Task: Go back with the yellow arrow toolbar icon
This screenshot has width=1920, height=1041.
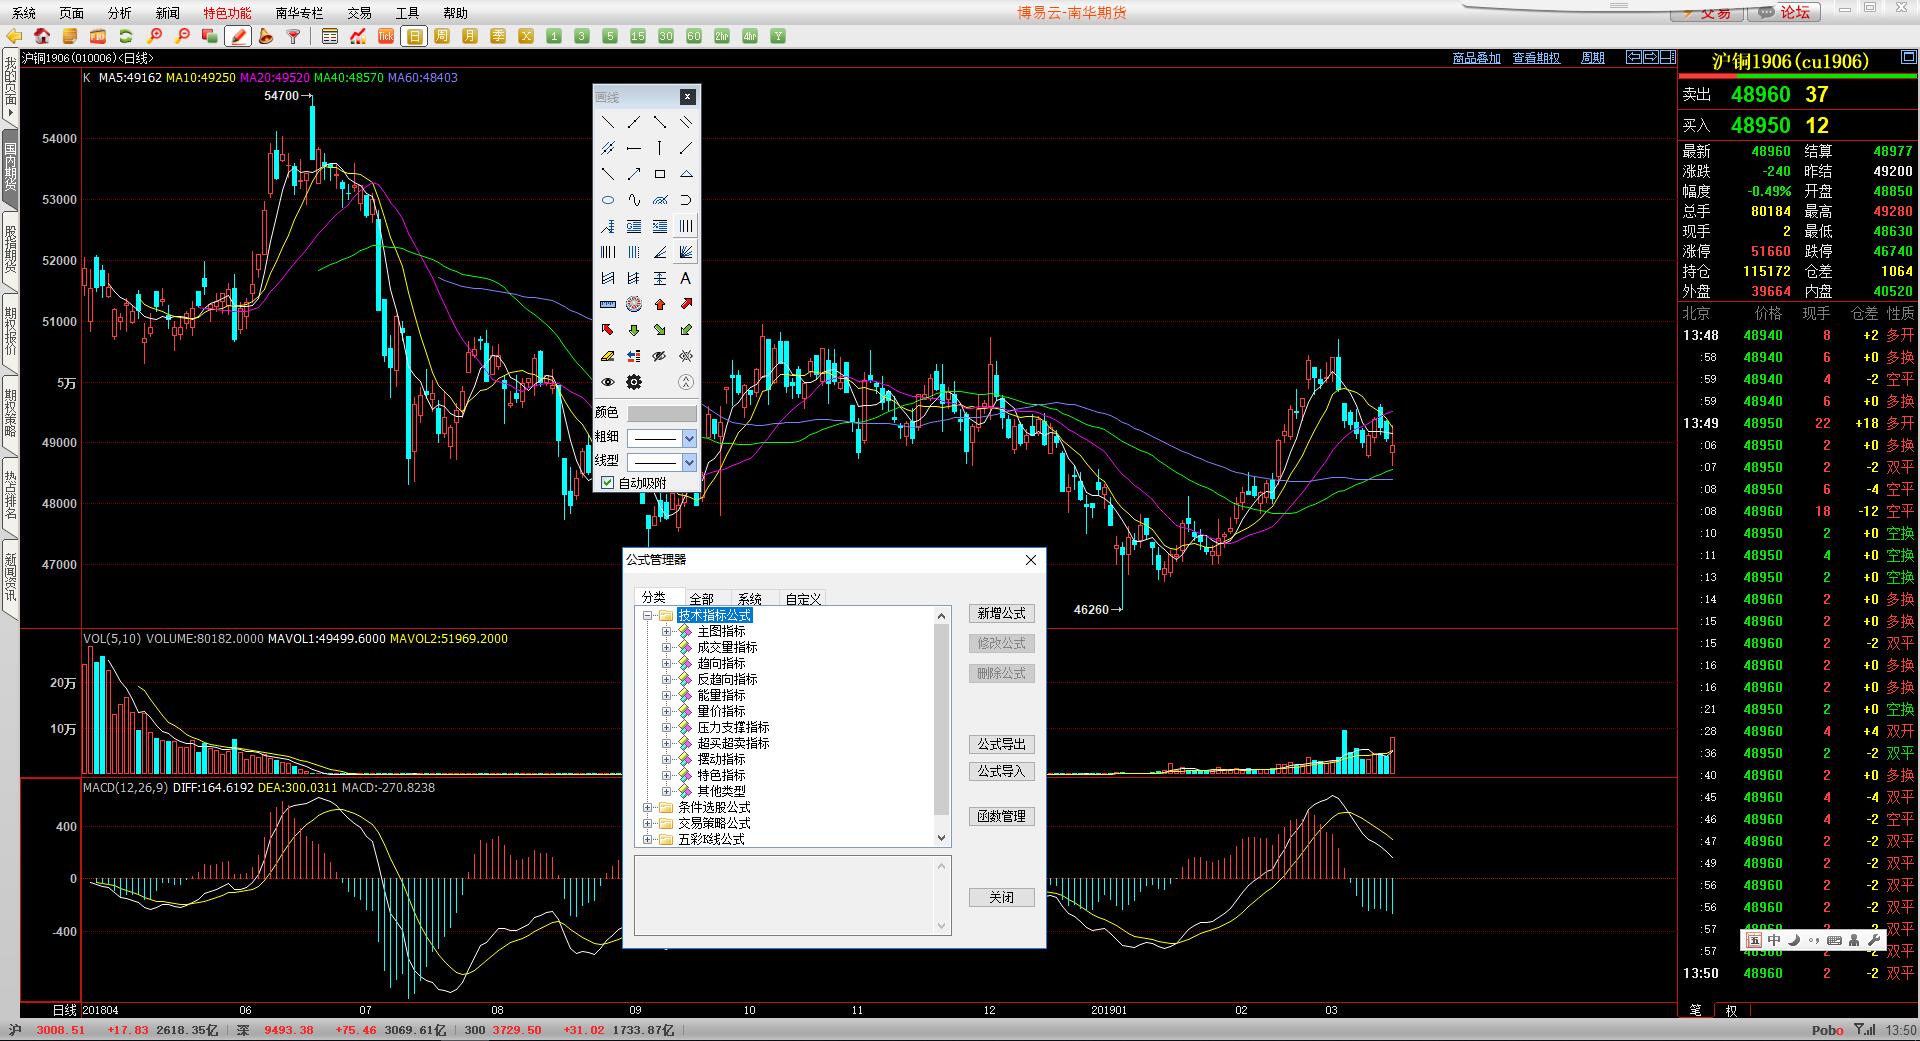Action: tap(14, 36)
